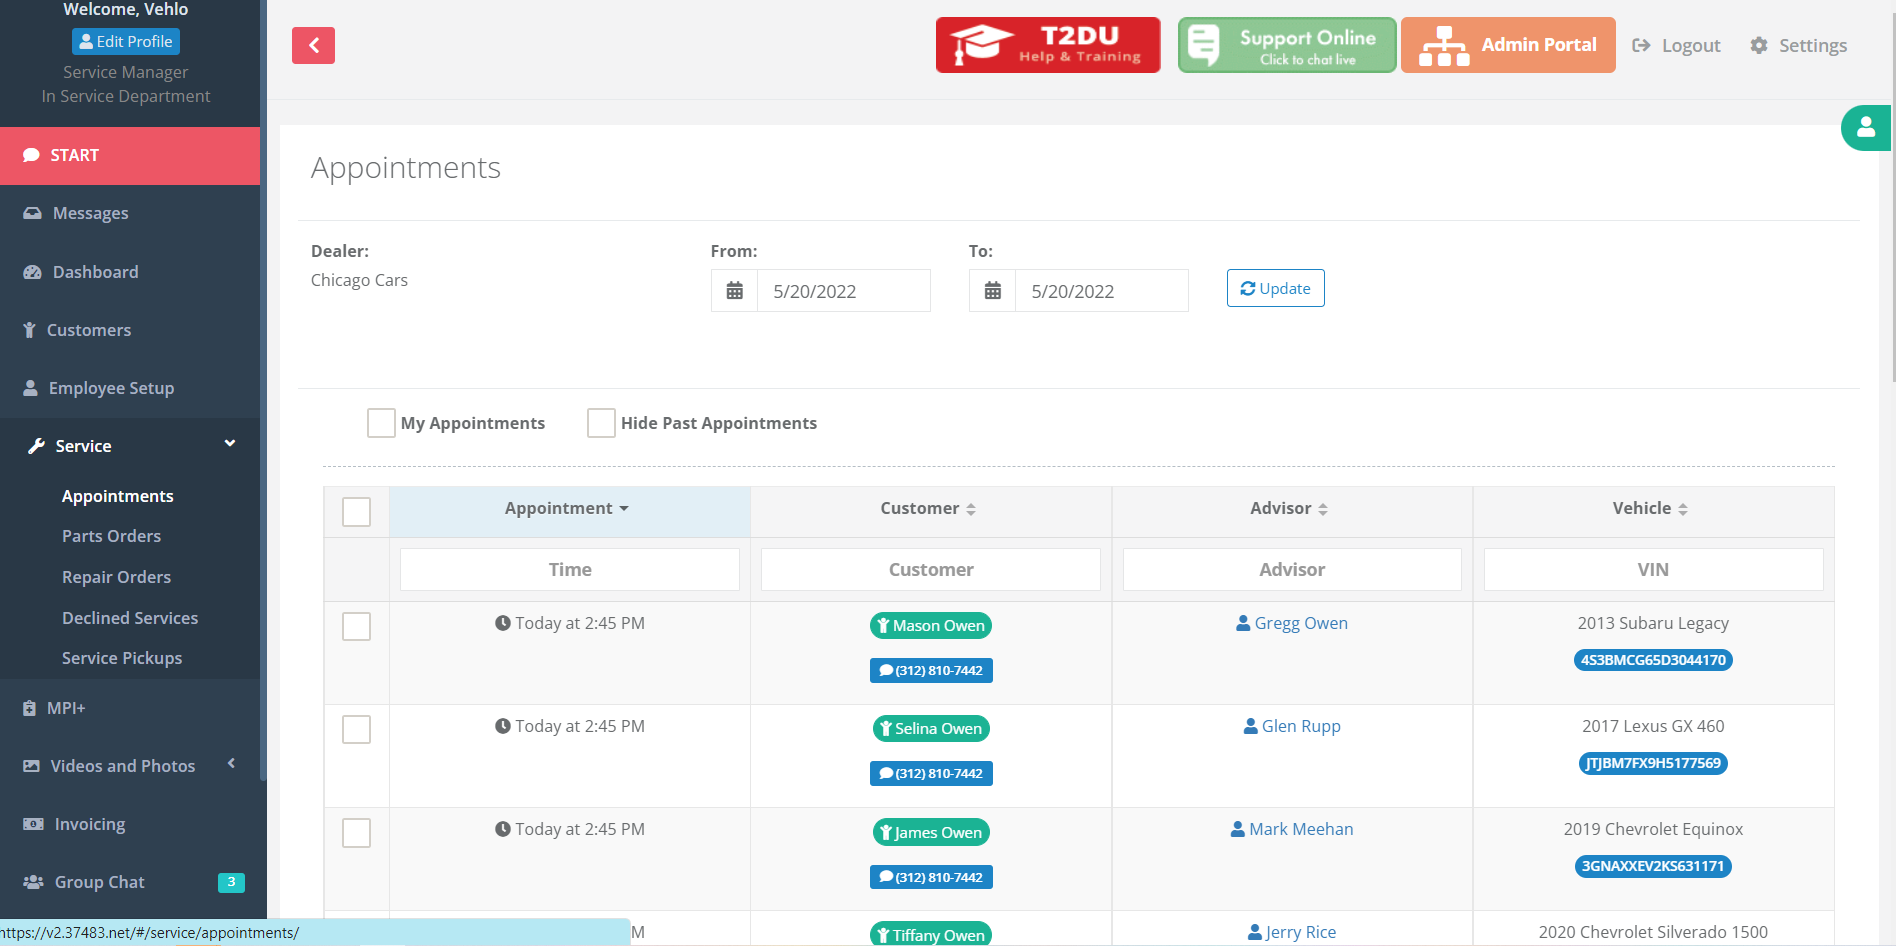This screenshot has height=946, width=1896.
Task: Select all rows using the header checkbox
Action: tap(356, 511)
